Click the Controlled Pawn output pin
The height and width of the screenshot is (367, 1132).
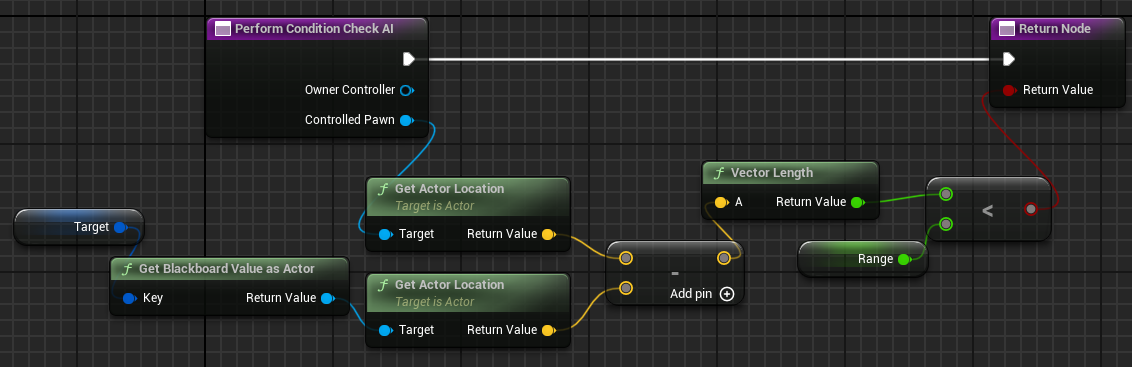coord(406,120)
